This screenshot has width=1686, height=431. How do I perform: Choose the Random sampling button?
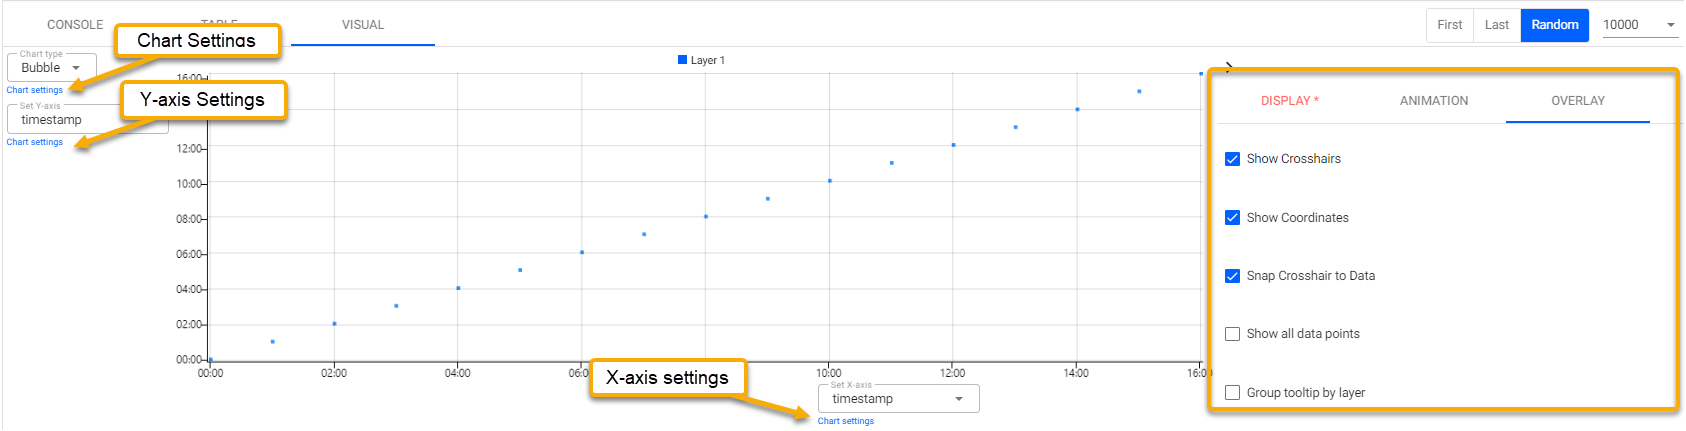[1555, 25]
